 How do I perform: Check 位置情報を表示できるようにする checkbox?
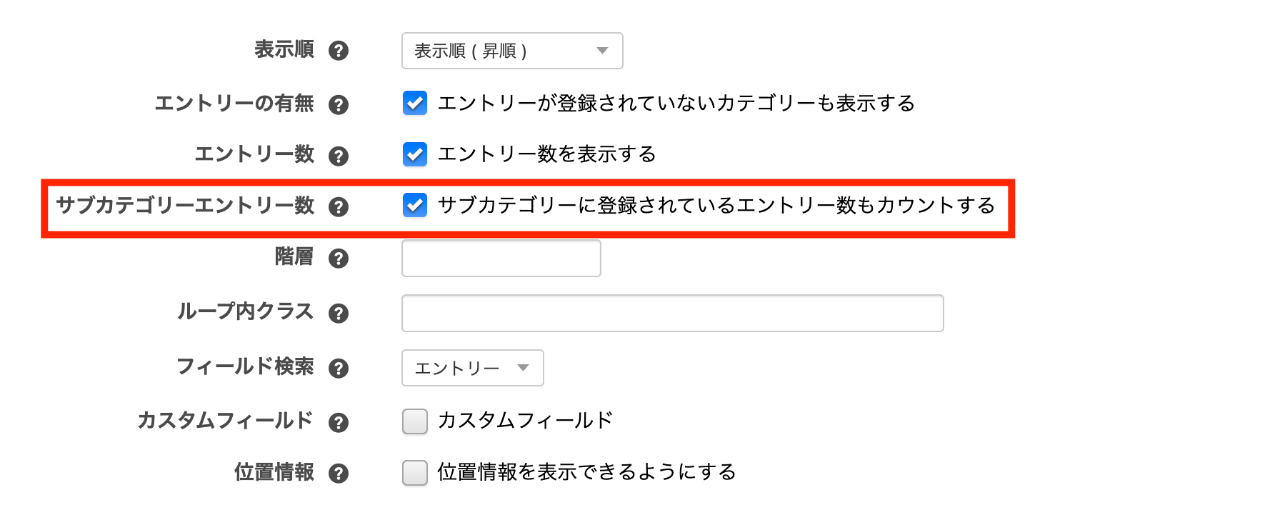pos(414,473)
